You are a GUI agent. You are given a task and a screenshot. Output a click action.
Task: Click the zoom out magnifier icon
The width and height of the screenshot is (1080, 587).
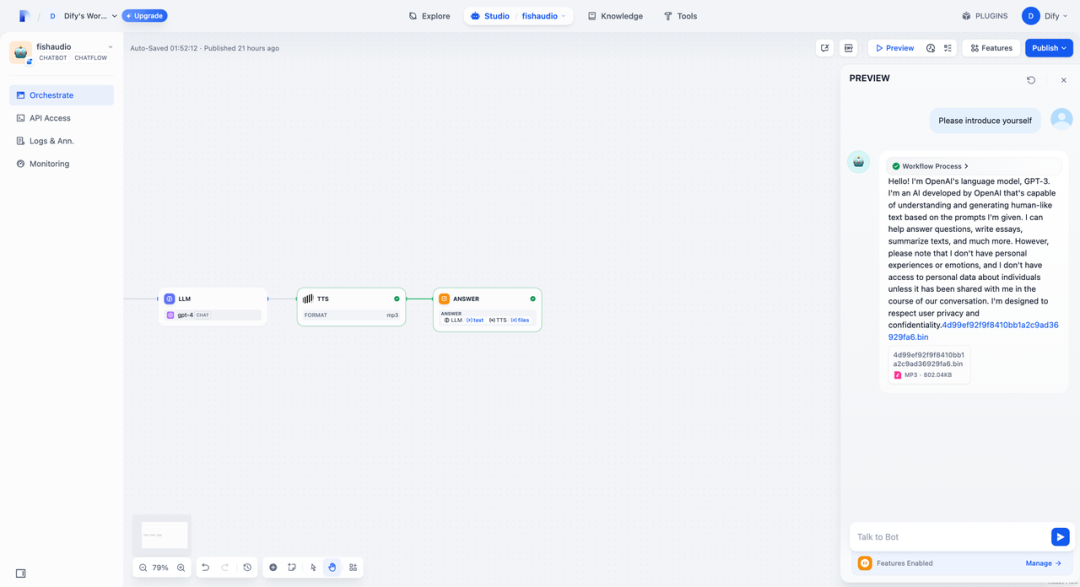coord(141,567)
